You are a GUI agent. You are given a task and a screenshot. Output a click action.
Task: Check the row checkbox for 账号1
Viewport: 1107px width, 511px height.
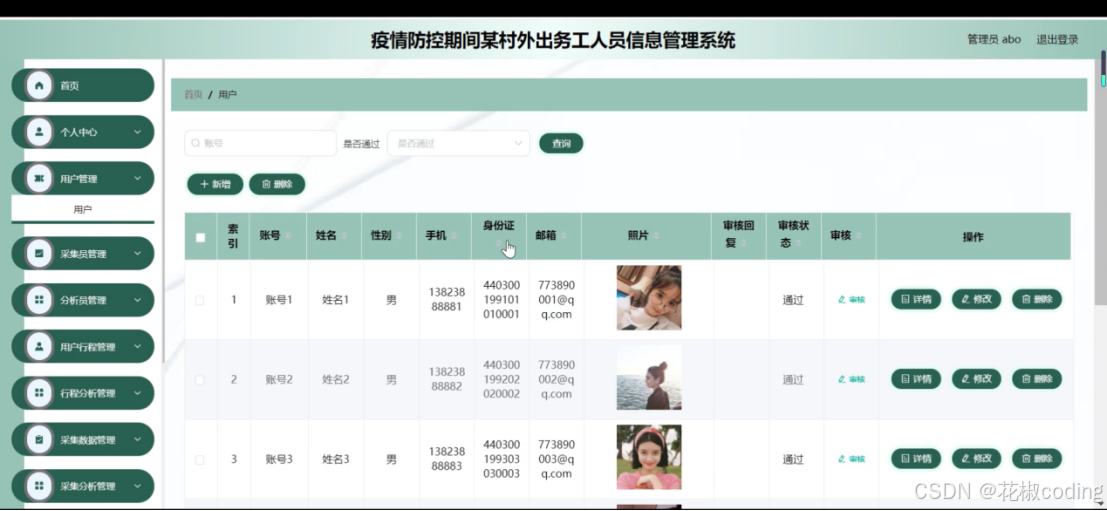(200, 300)
